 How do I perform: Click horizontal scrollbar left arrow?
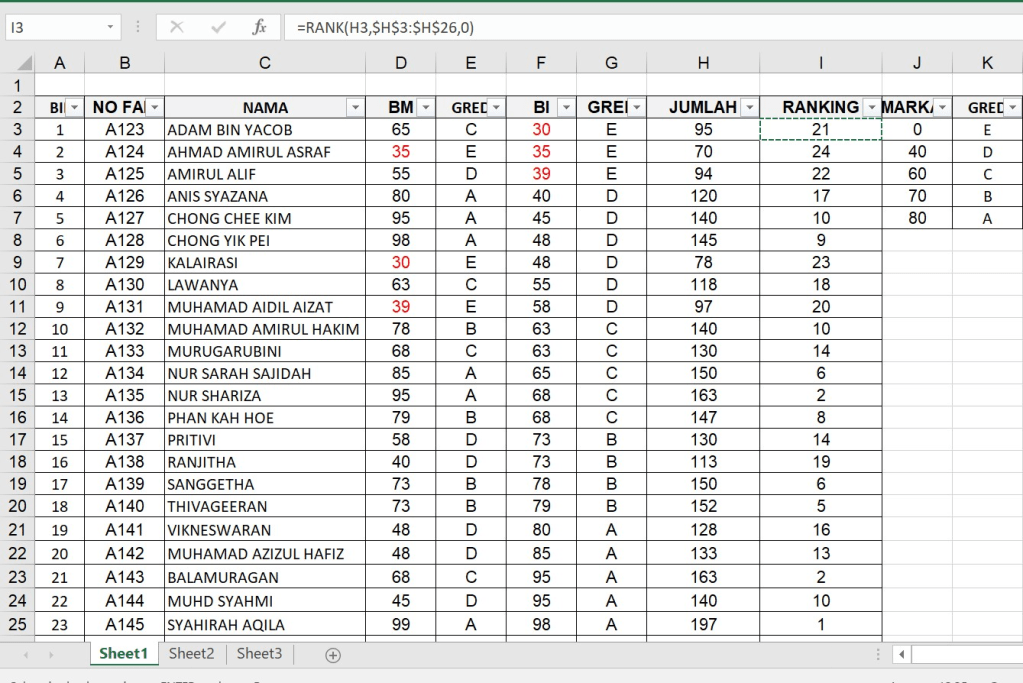click(x=901, y=655)
